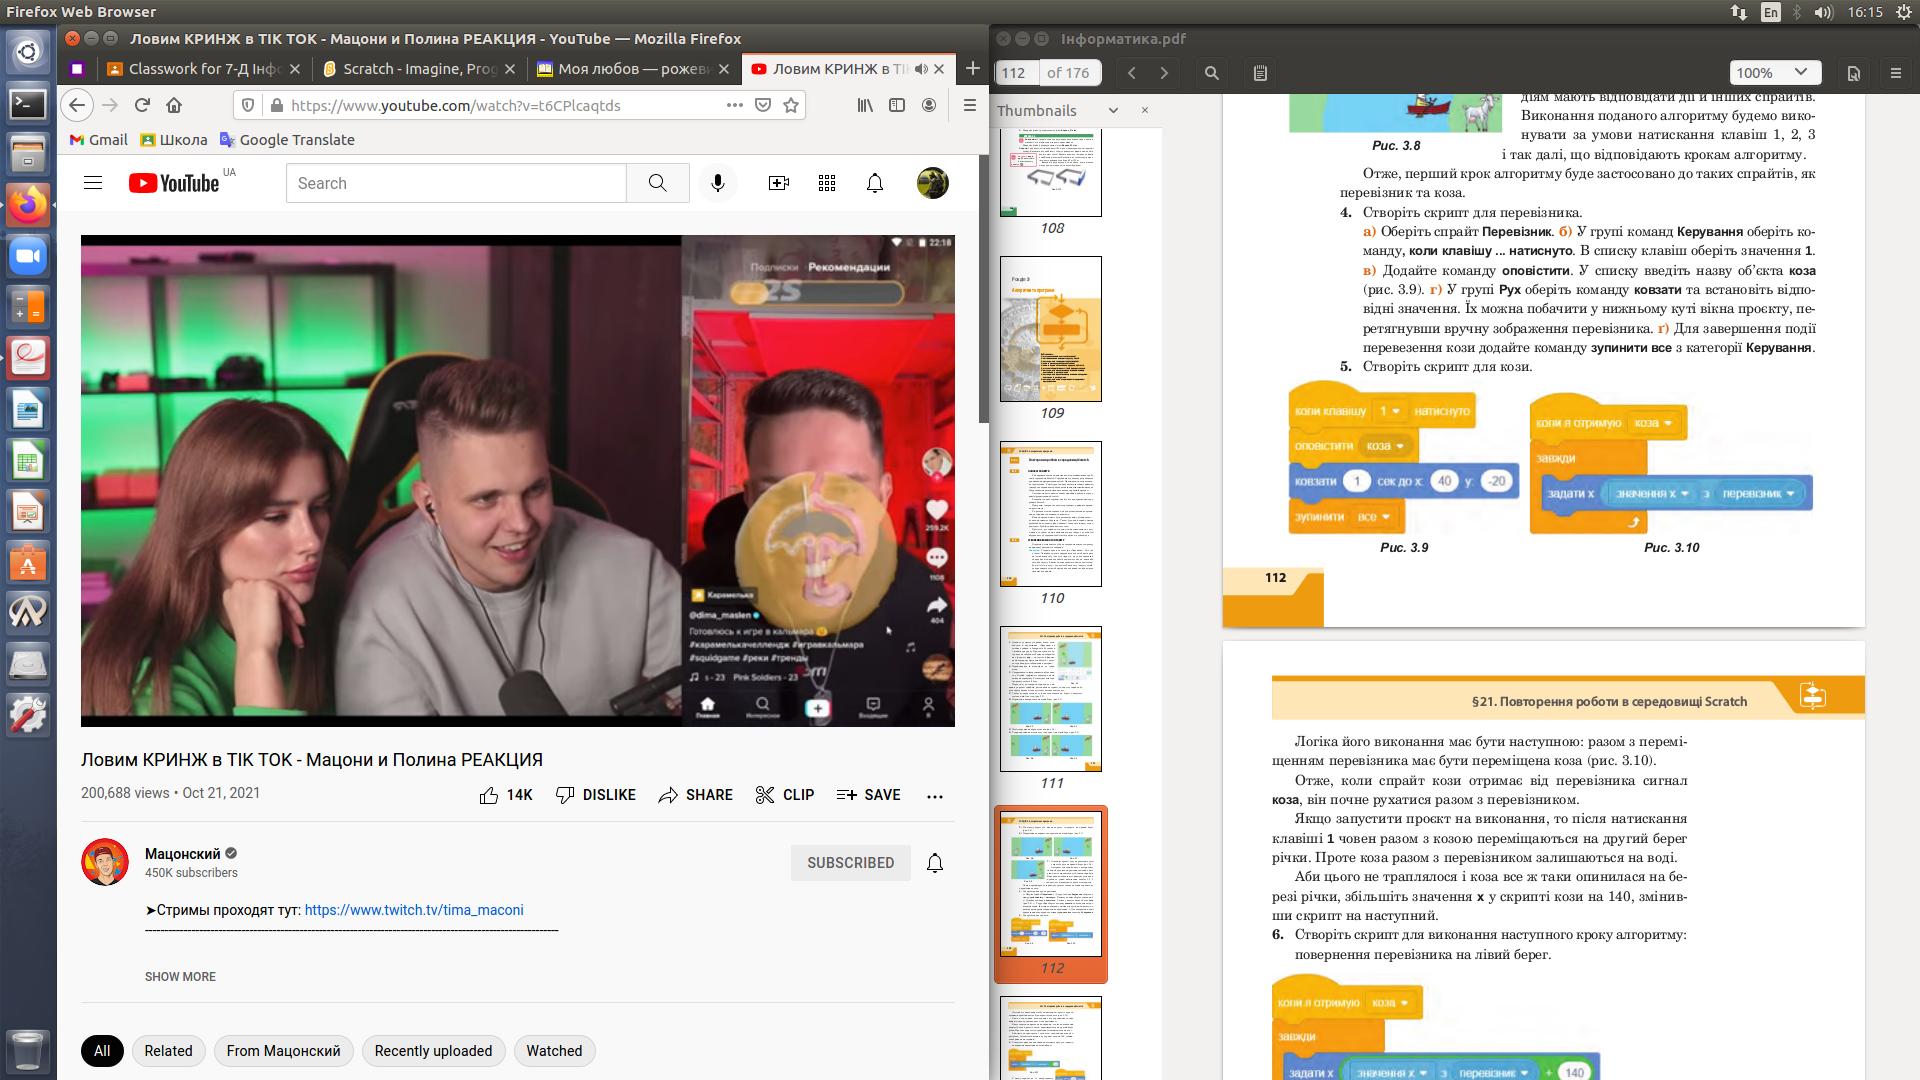
Task: Toggle the SUBSCRIBED button for Мацонский
Action: click(x=850, y=863)
